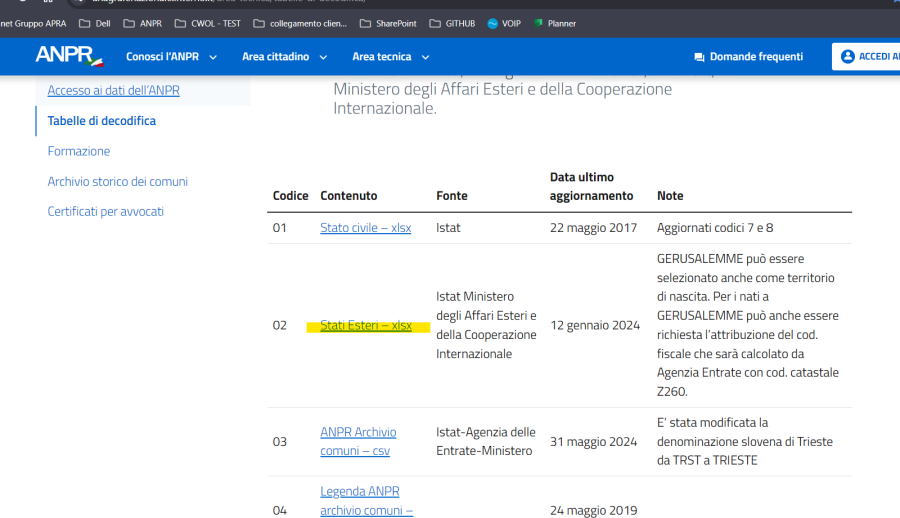Go to Formazione in the sidebar
Screen dimensions: 900x518
point(79,151)
